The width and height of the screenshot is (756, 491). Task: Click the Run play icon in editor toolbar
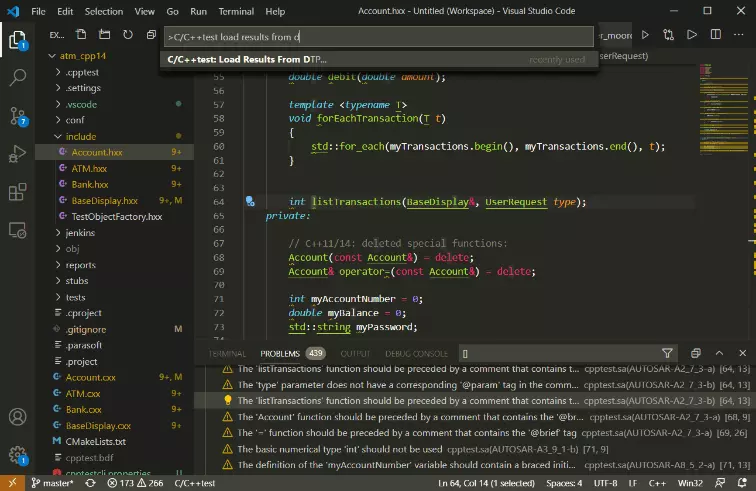[645, 35]
